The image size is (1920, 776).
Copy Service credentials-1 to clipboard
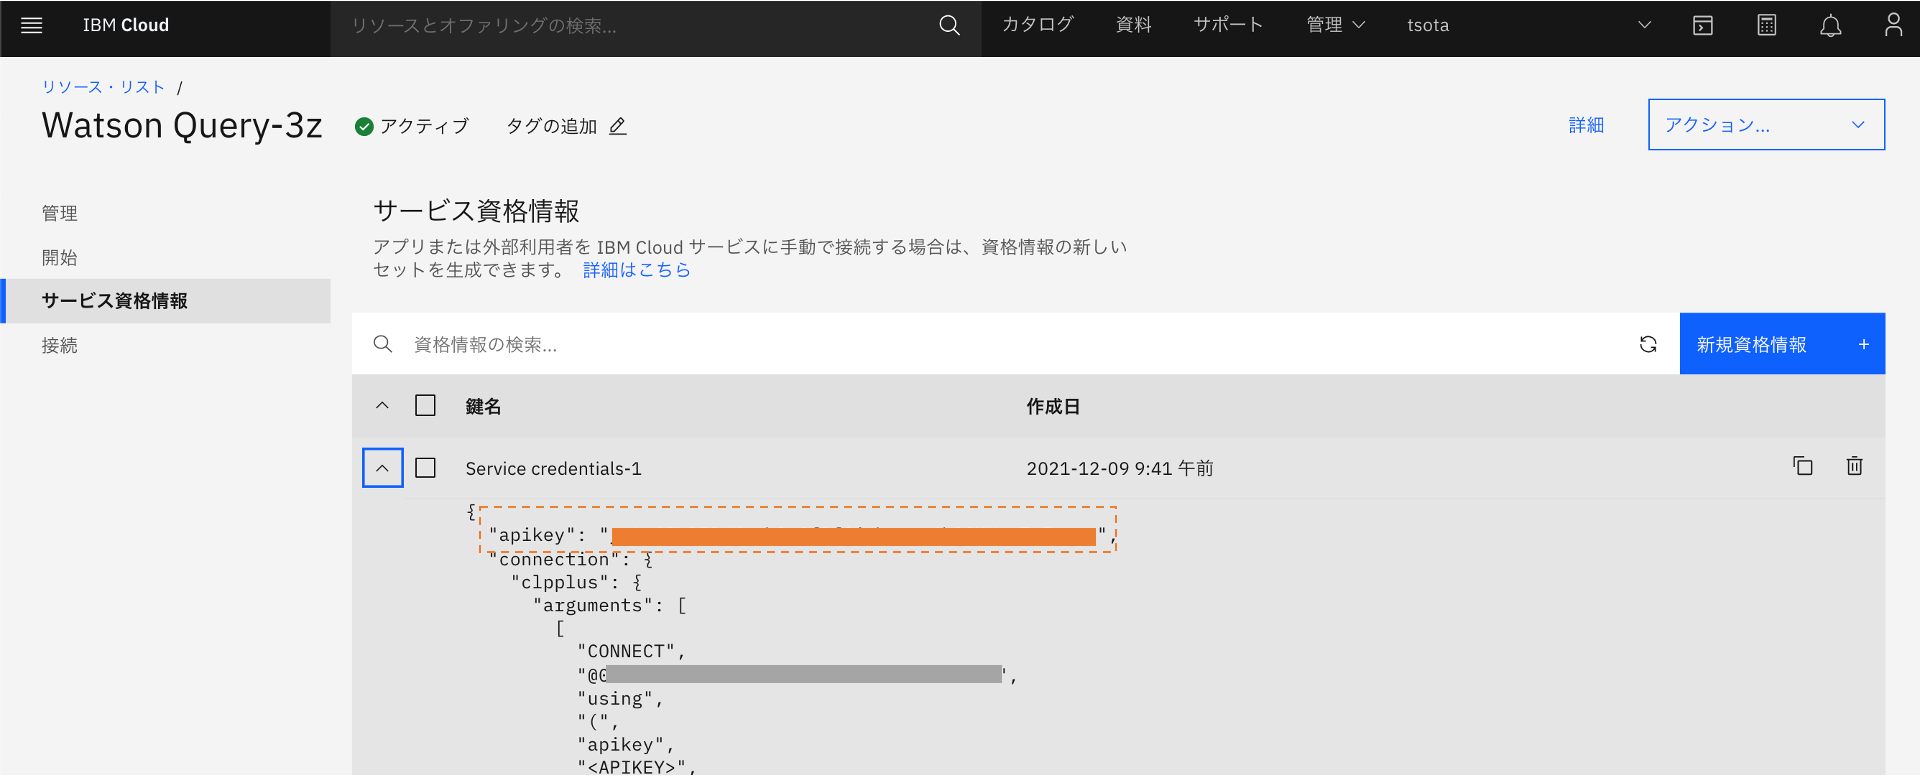[x=1803, y=466]
